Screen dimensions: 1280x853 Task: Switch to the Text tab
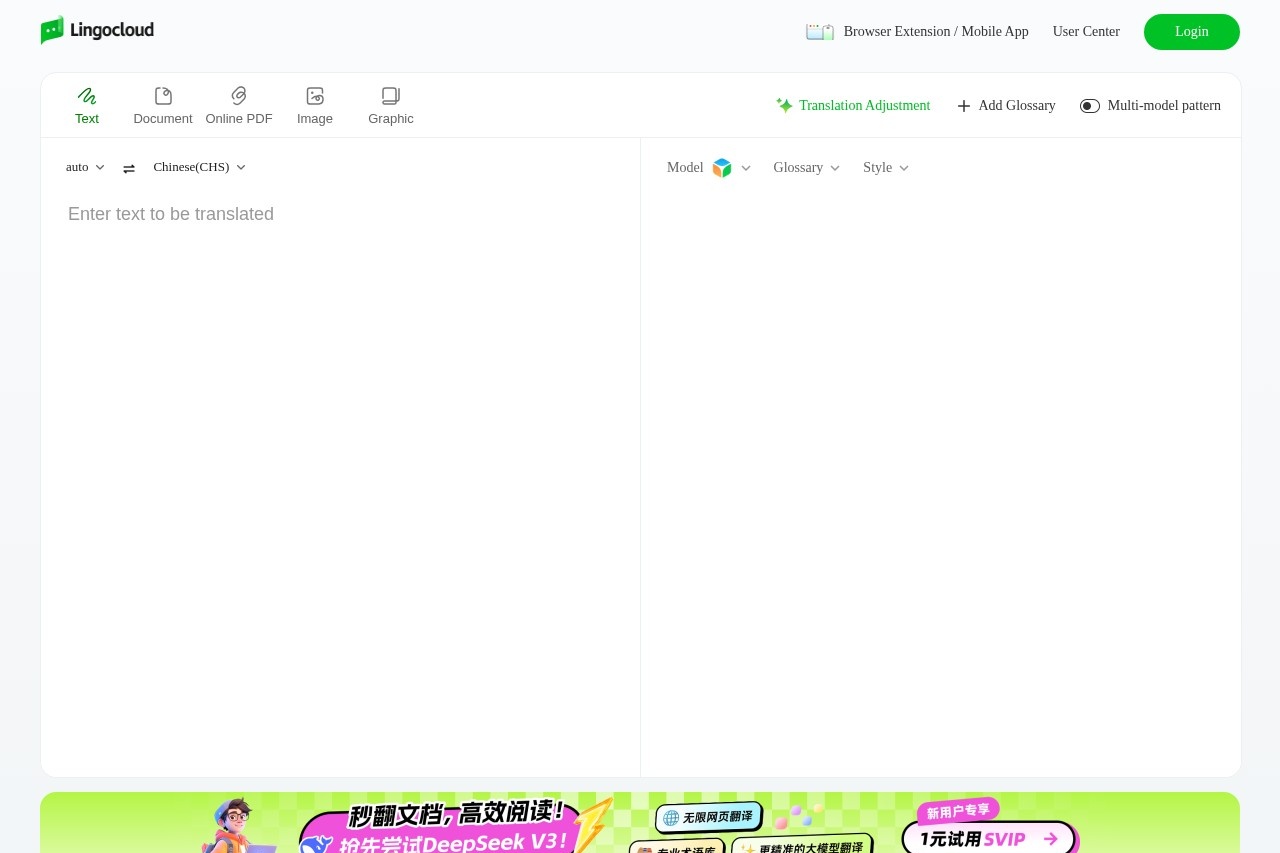click(87, 105)
